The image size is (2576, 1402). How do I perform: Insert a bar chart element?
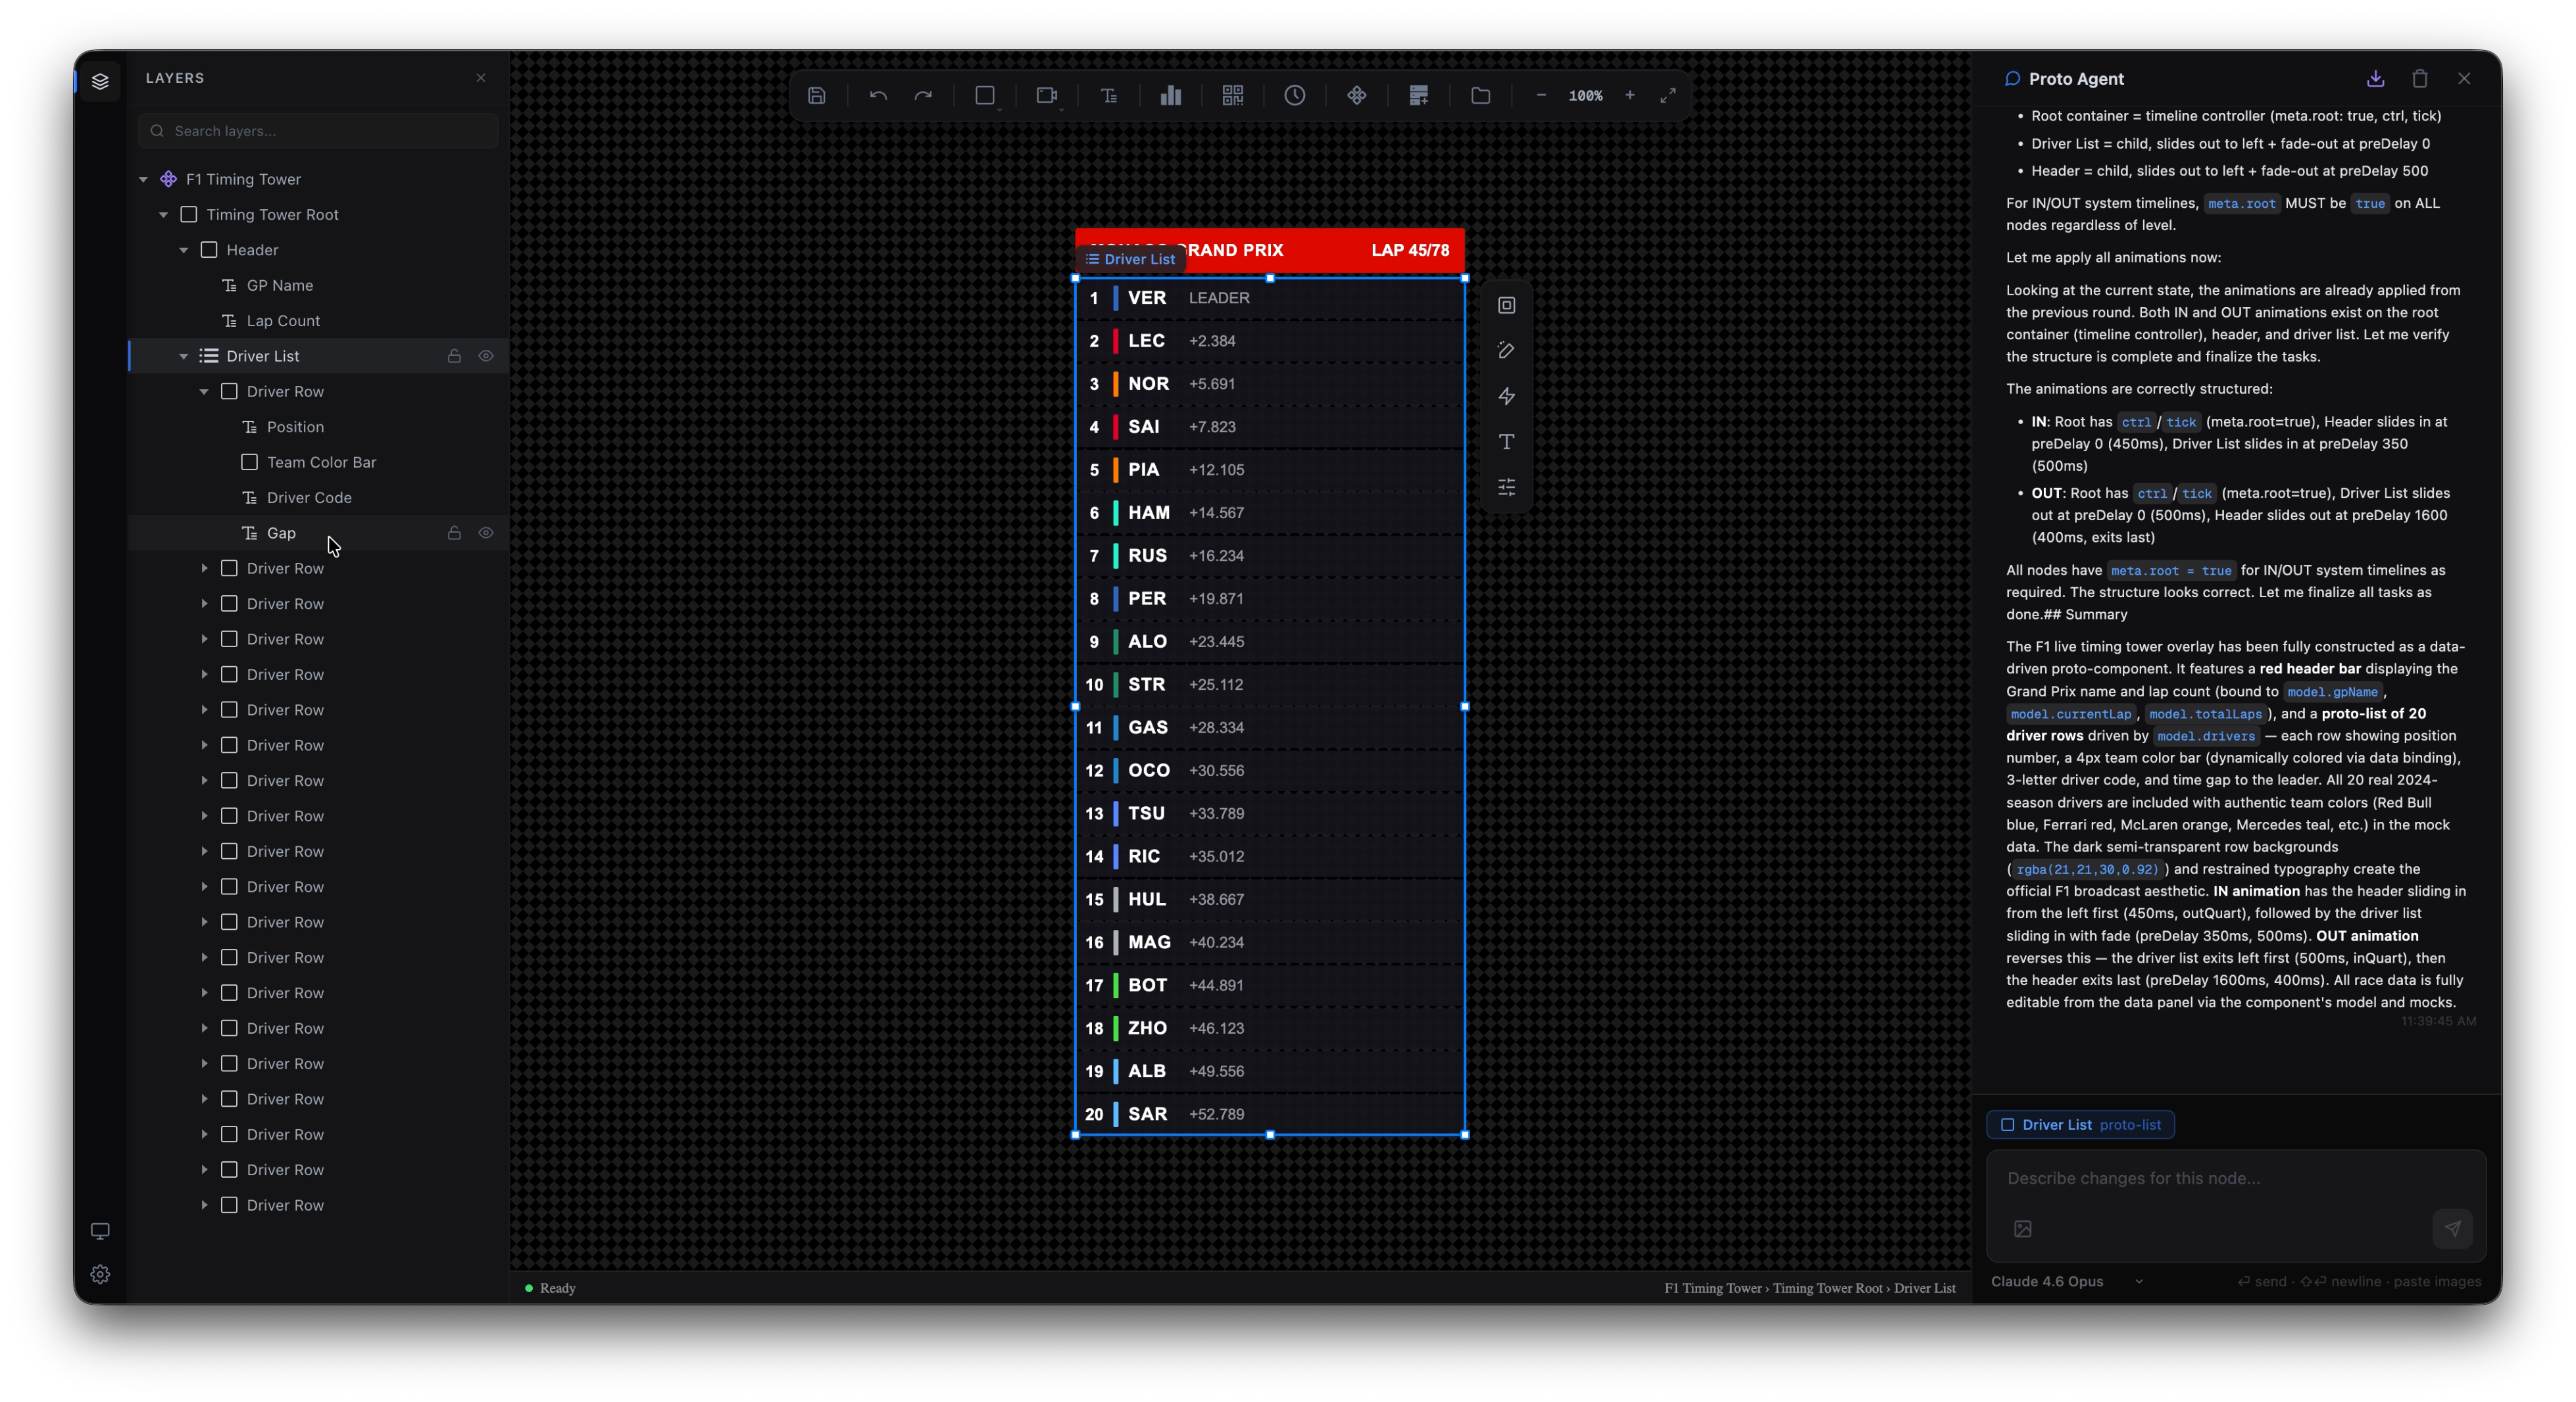pos(1171,96)
